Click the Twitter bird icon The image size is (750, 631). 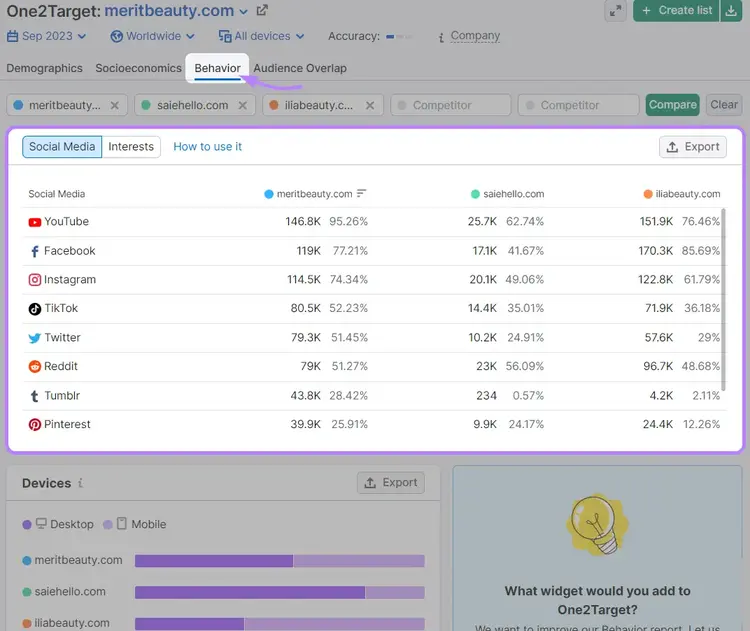[x=34, y=338]
